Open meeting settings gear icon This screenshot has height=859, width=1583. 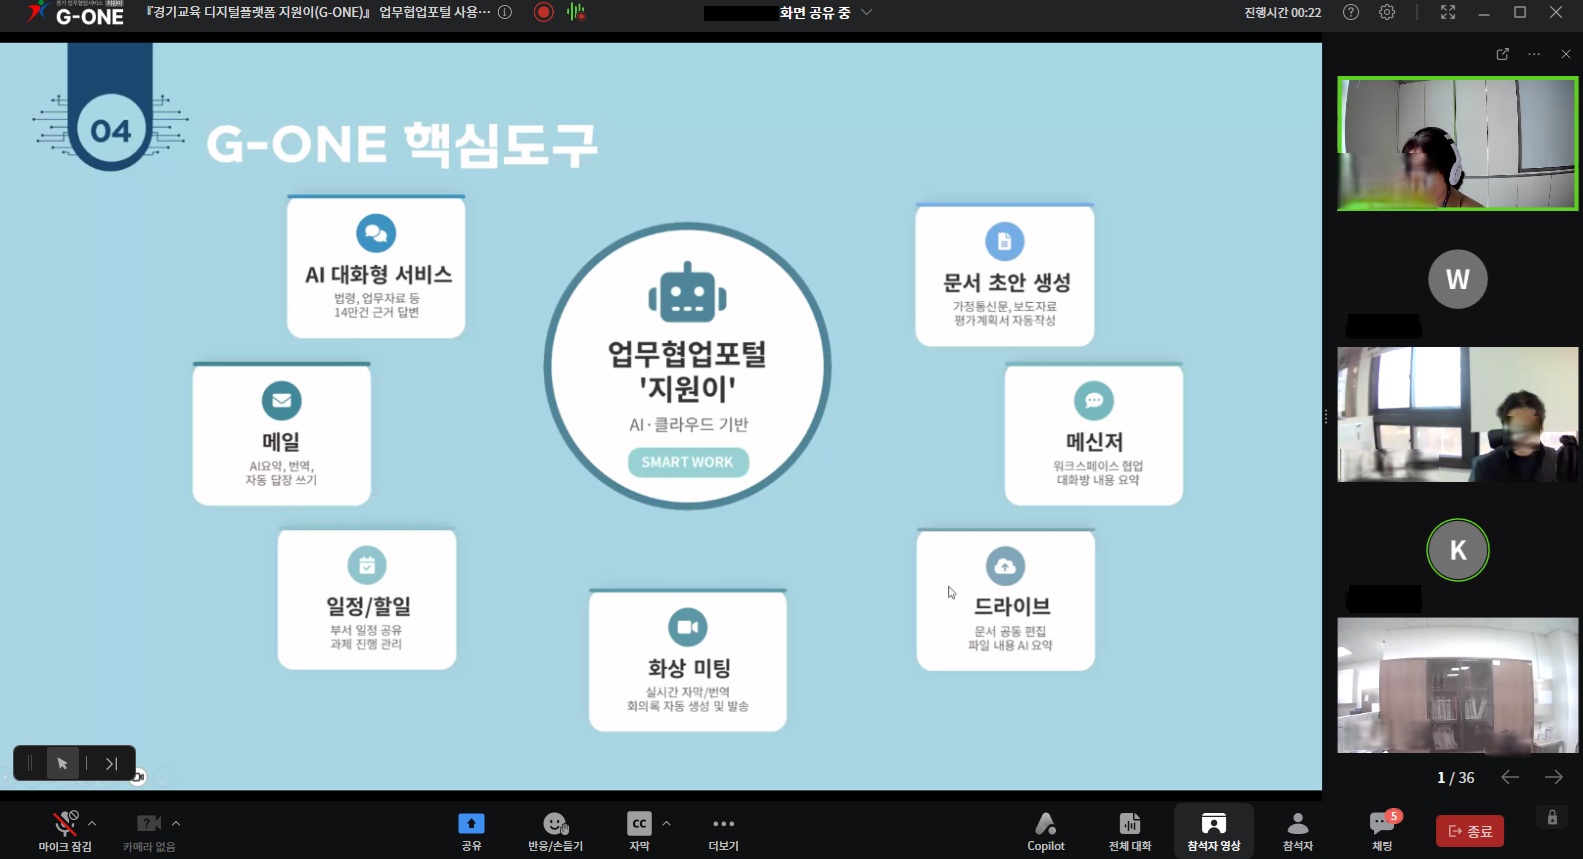pos(1387,13)
